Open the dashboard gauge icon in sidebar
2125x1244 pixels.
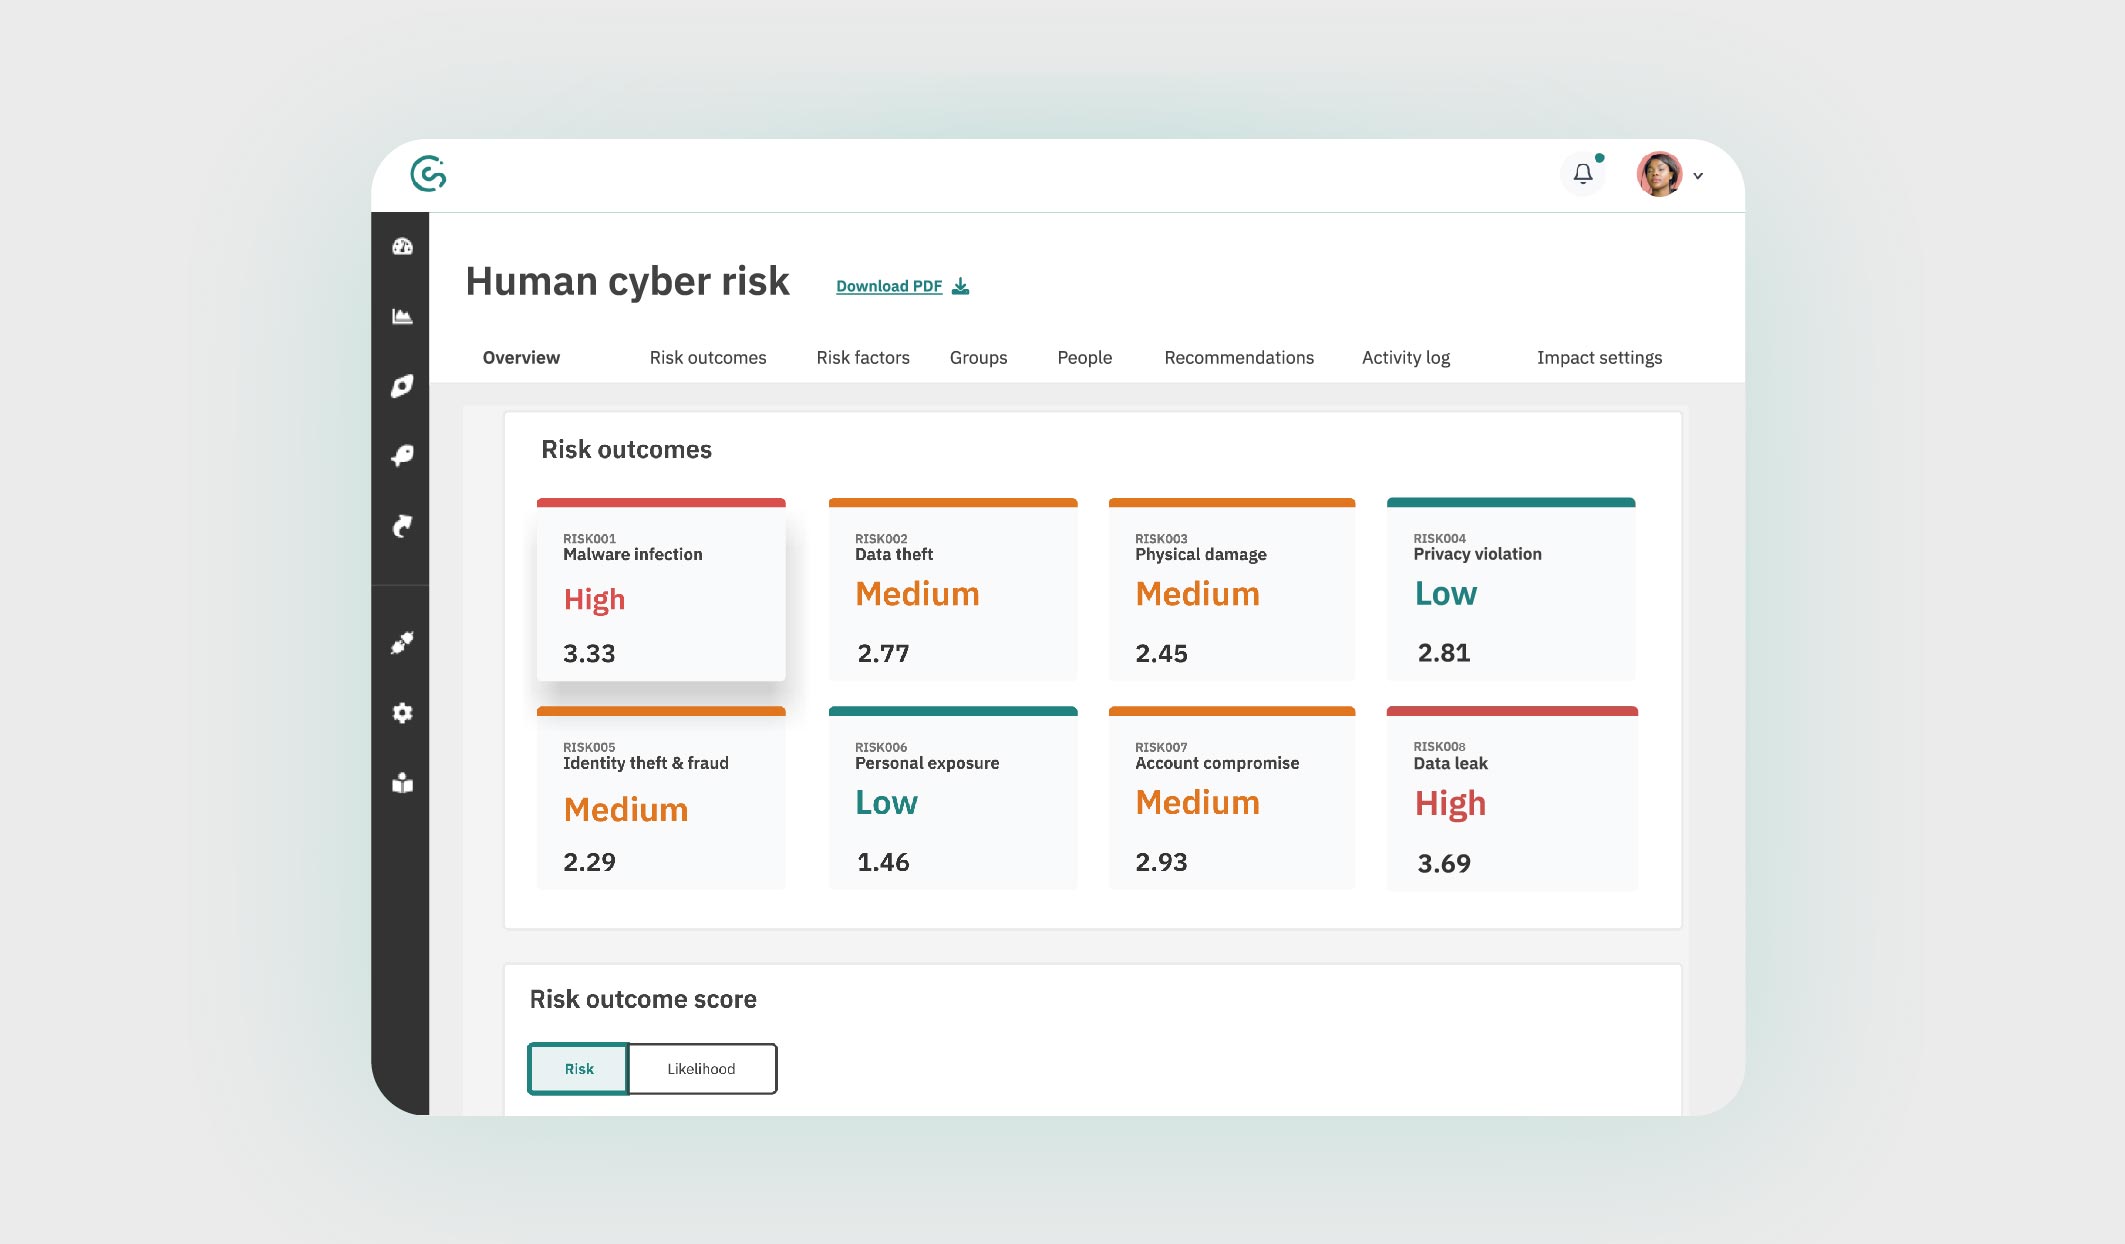(402, 247)
